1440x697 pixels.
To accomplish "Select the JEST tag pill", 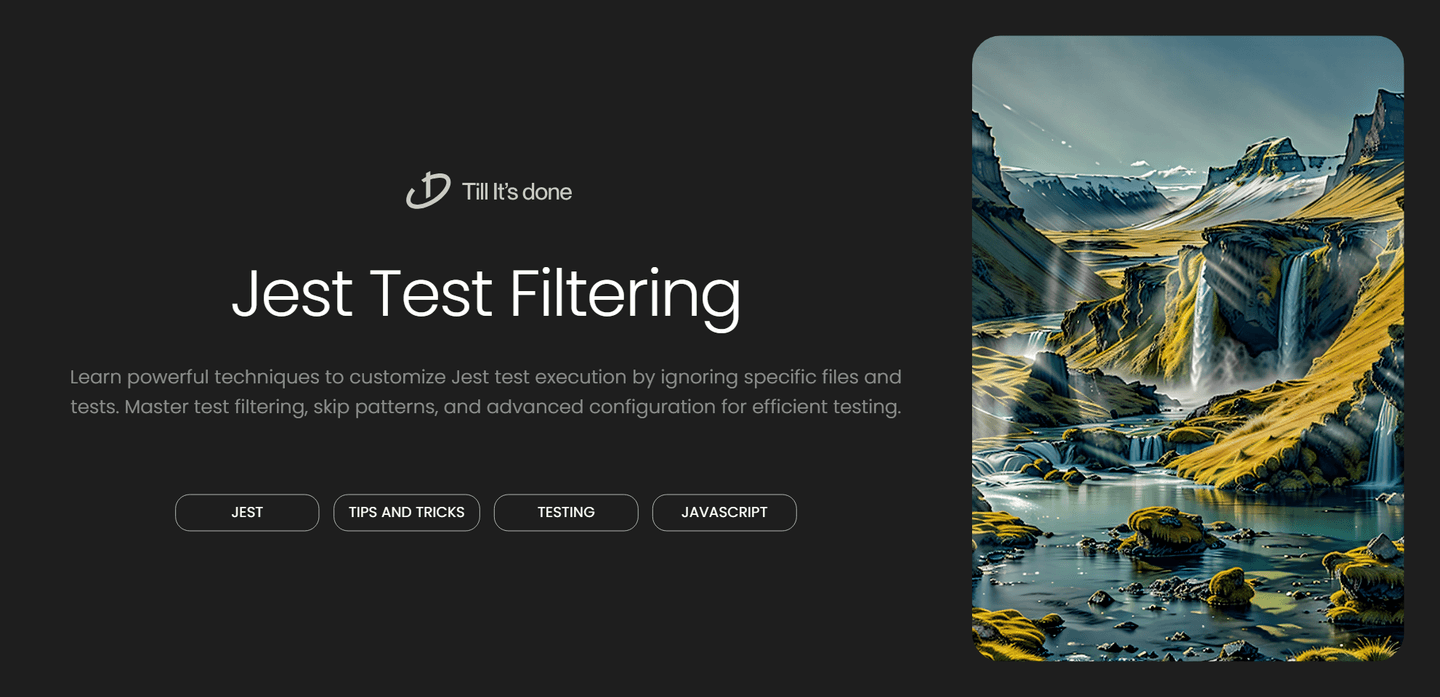I will (x=247, y=512).
